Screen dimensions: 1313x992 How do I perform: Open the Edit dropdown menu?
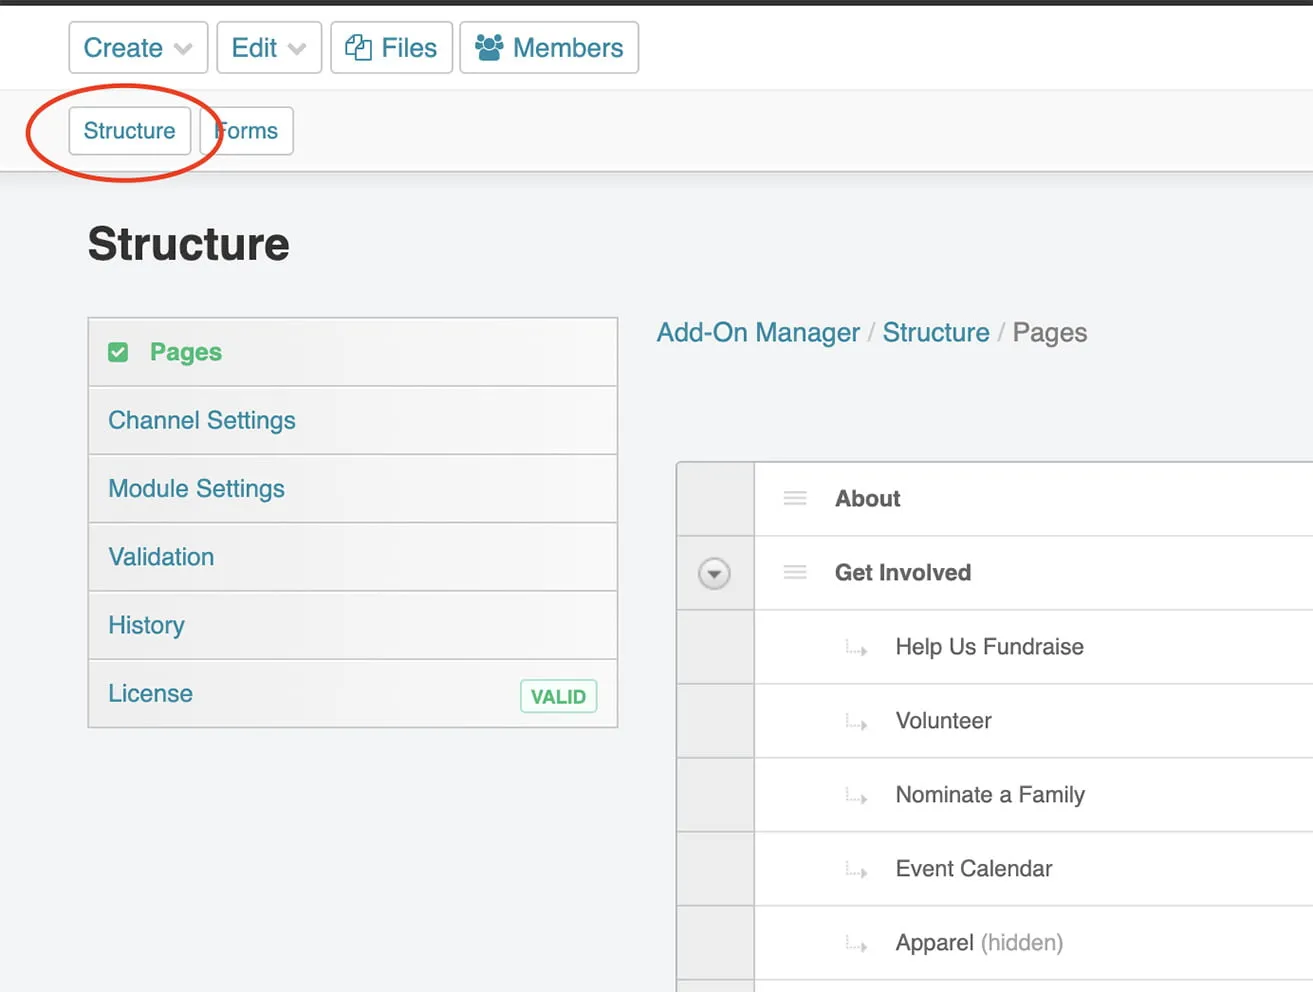[x=269, y=48]
